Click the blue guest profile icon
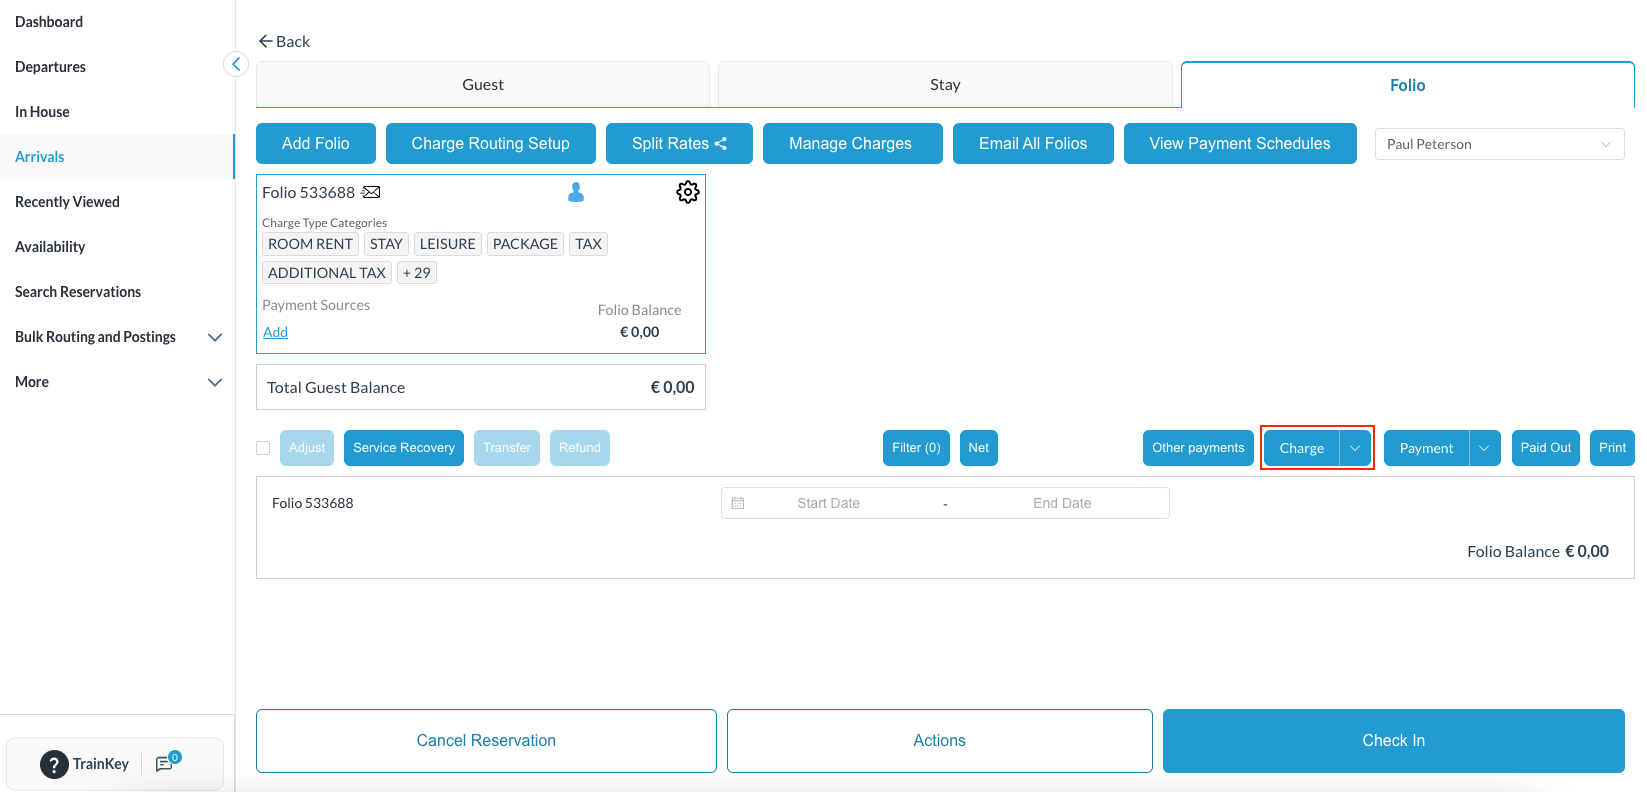Image resolution: width=1647 pixels, height=792 pixels. pyautogui.click(x=576, y=192)
